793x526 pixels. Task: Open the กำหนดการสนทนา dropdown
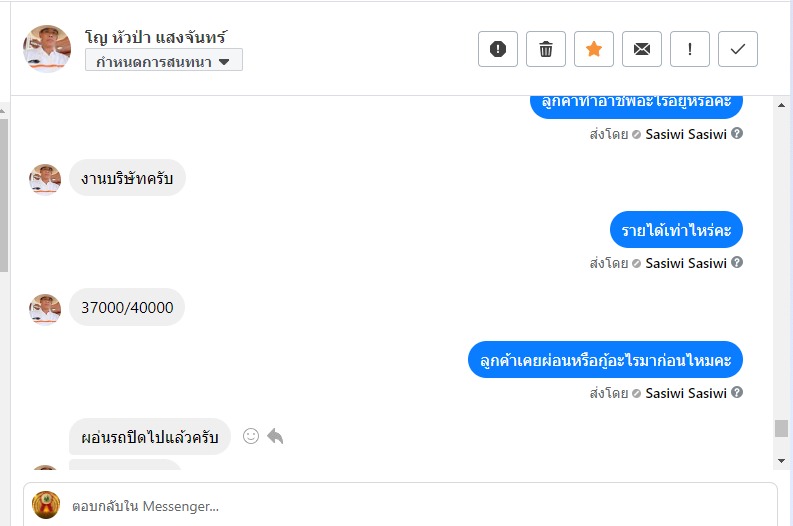pyautogui.click(x=164, y=60)
